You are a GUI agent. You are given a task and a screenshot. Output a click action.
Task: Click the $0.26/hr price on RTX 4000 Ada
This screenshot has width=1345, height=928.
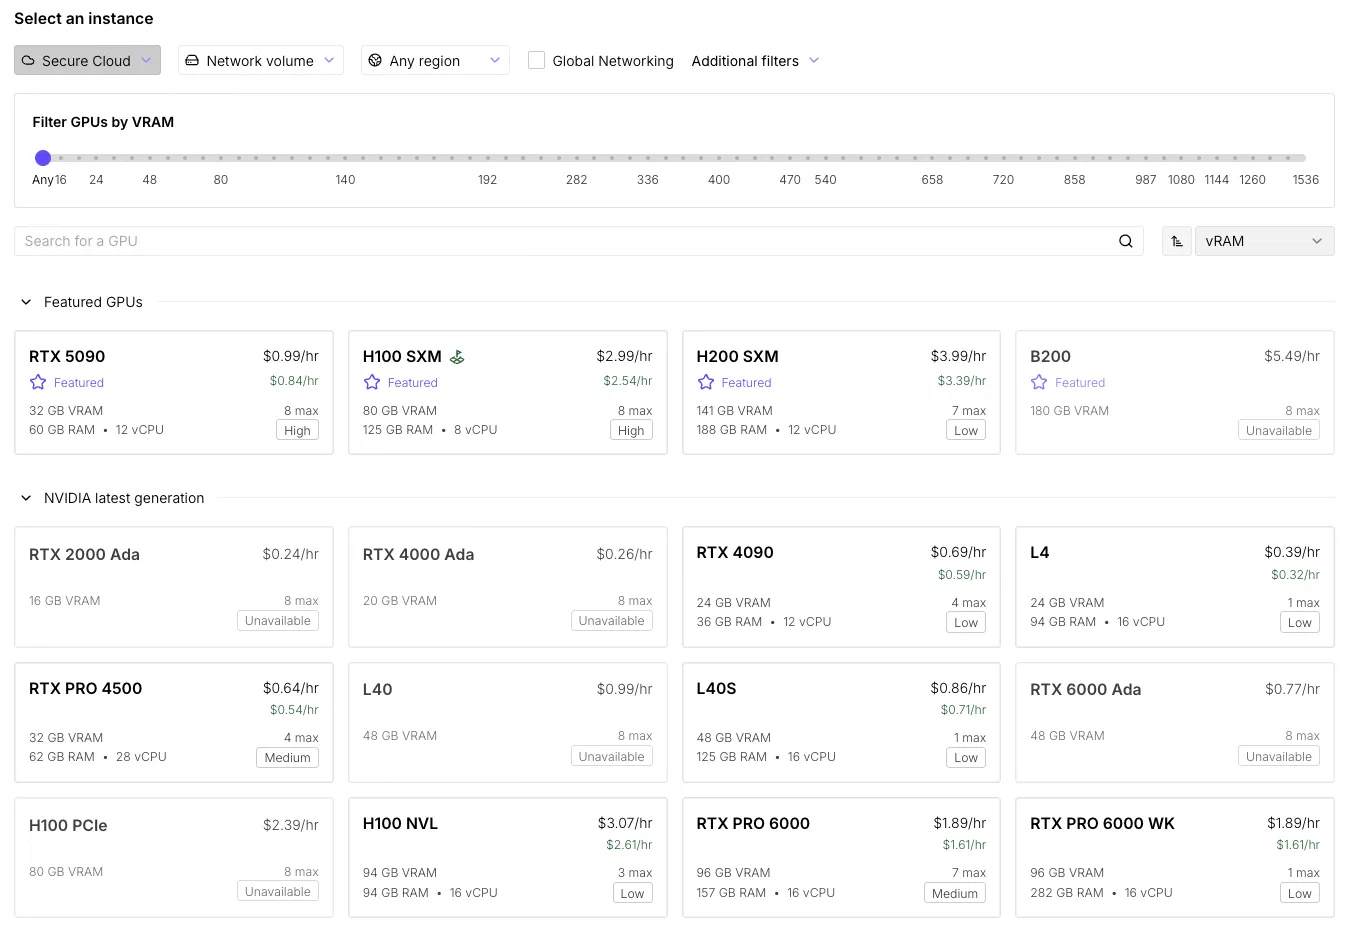click(624, 554)
